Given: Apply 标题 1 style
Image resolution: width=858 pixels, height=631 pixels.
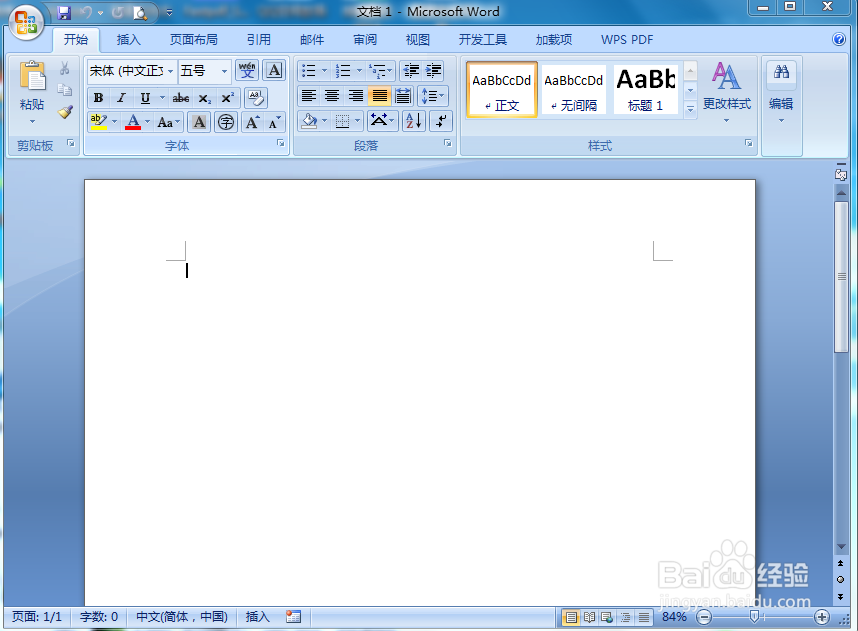Looking at the screenshot, I should 645,90.
